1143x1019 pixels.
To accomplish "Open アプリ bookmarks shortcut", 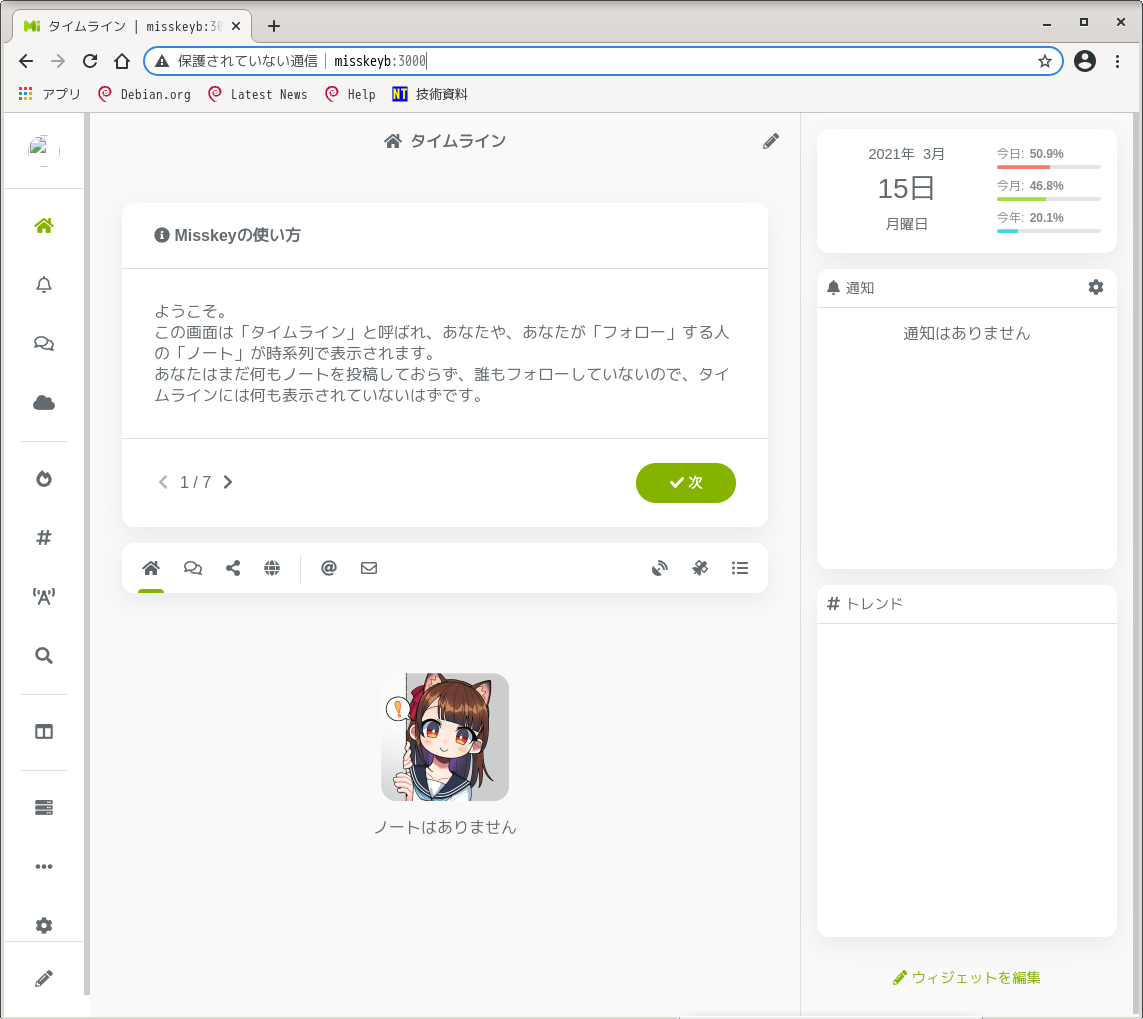I will pyautogui.click(x=50, y=94).
